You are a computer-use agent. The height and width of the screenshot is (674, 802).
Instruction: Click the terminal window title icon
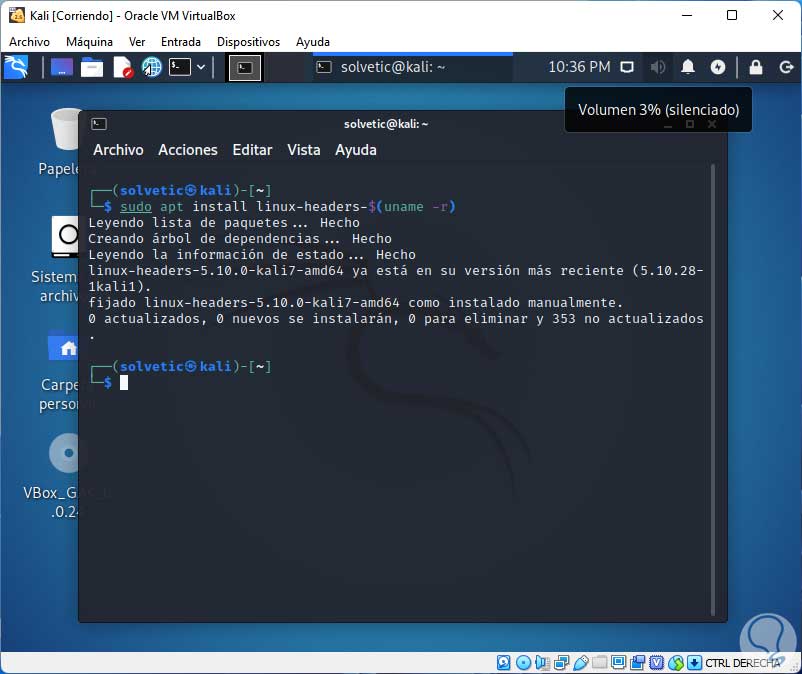99,124
